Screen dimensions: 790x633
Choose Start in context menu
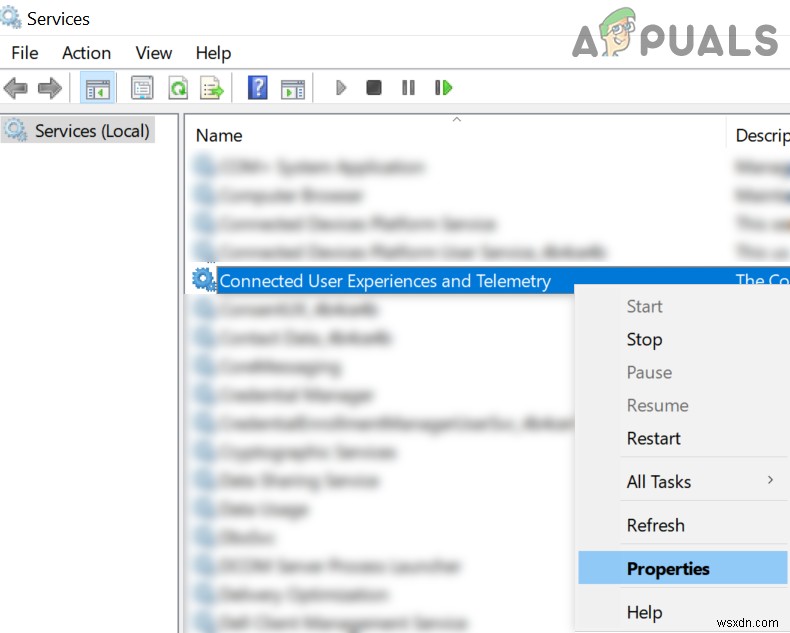pyautogui.click(x=683, y=306)
